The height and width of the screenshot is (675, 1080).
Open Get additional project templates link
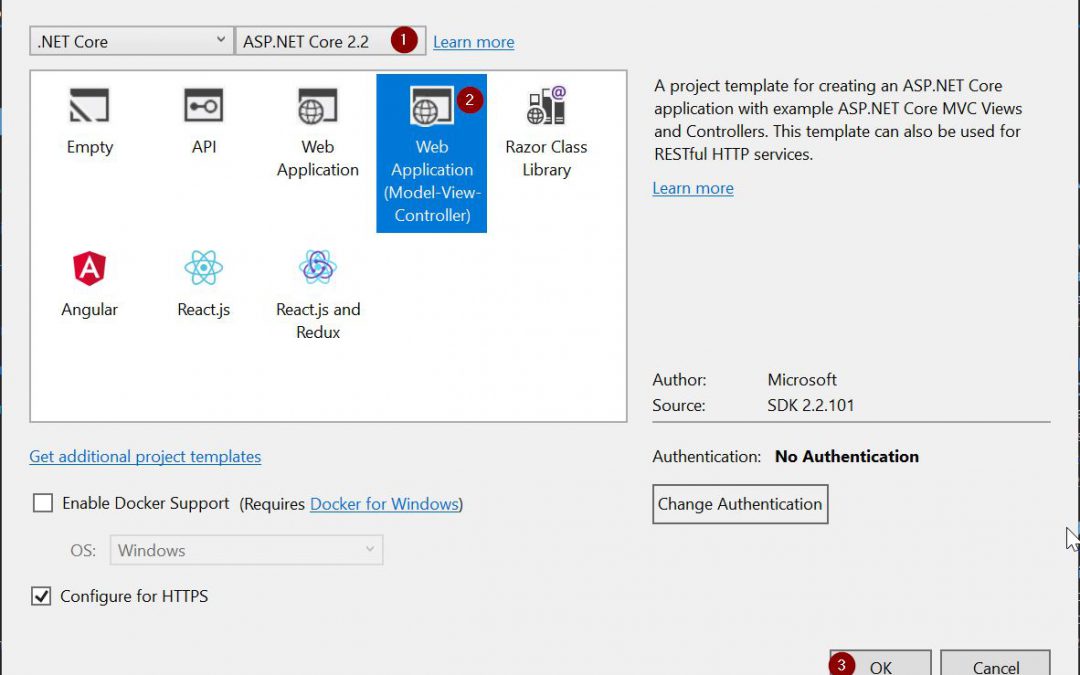[145, 456]
